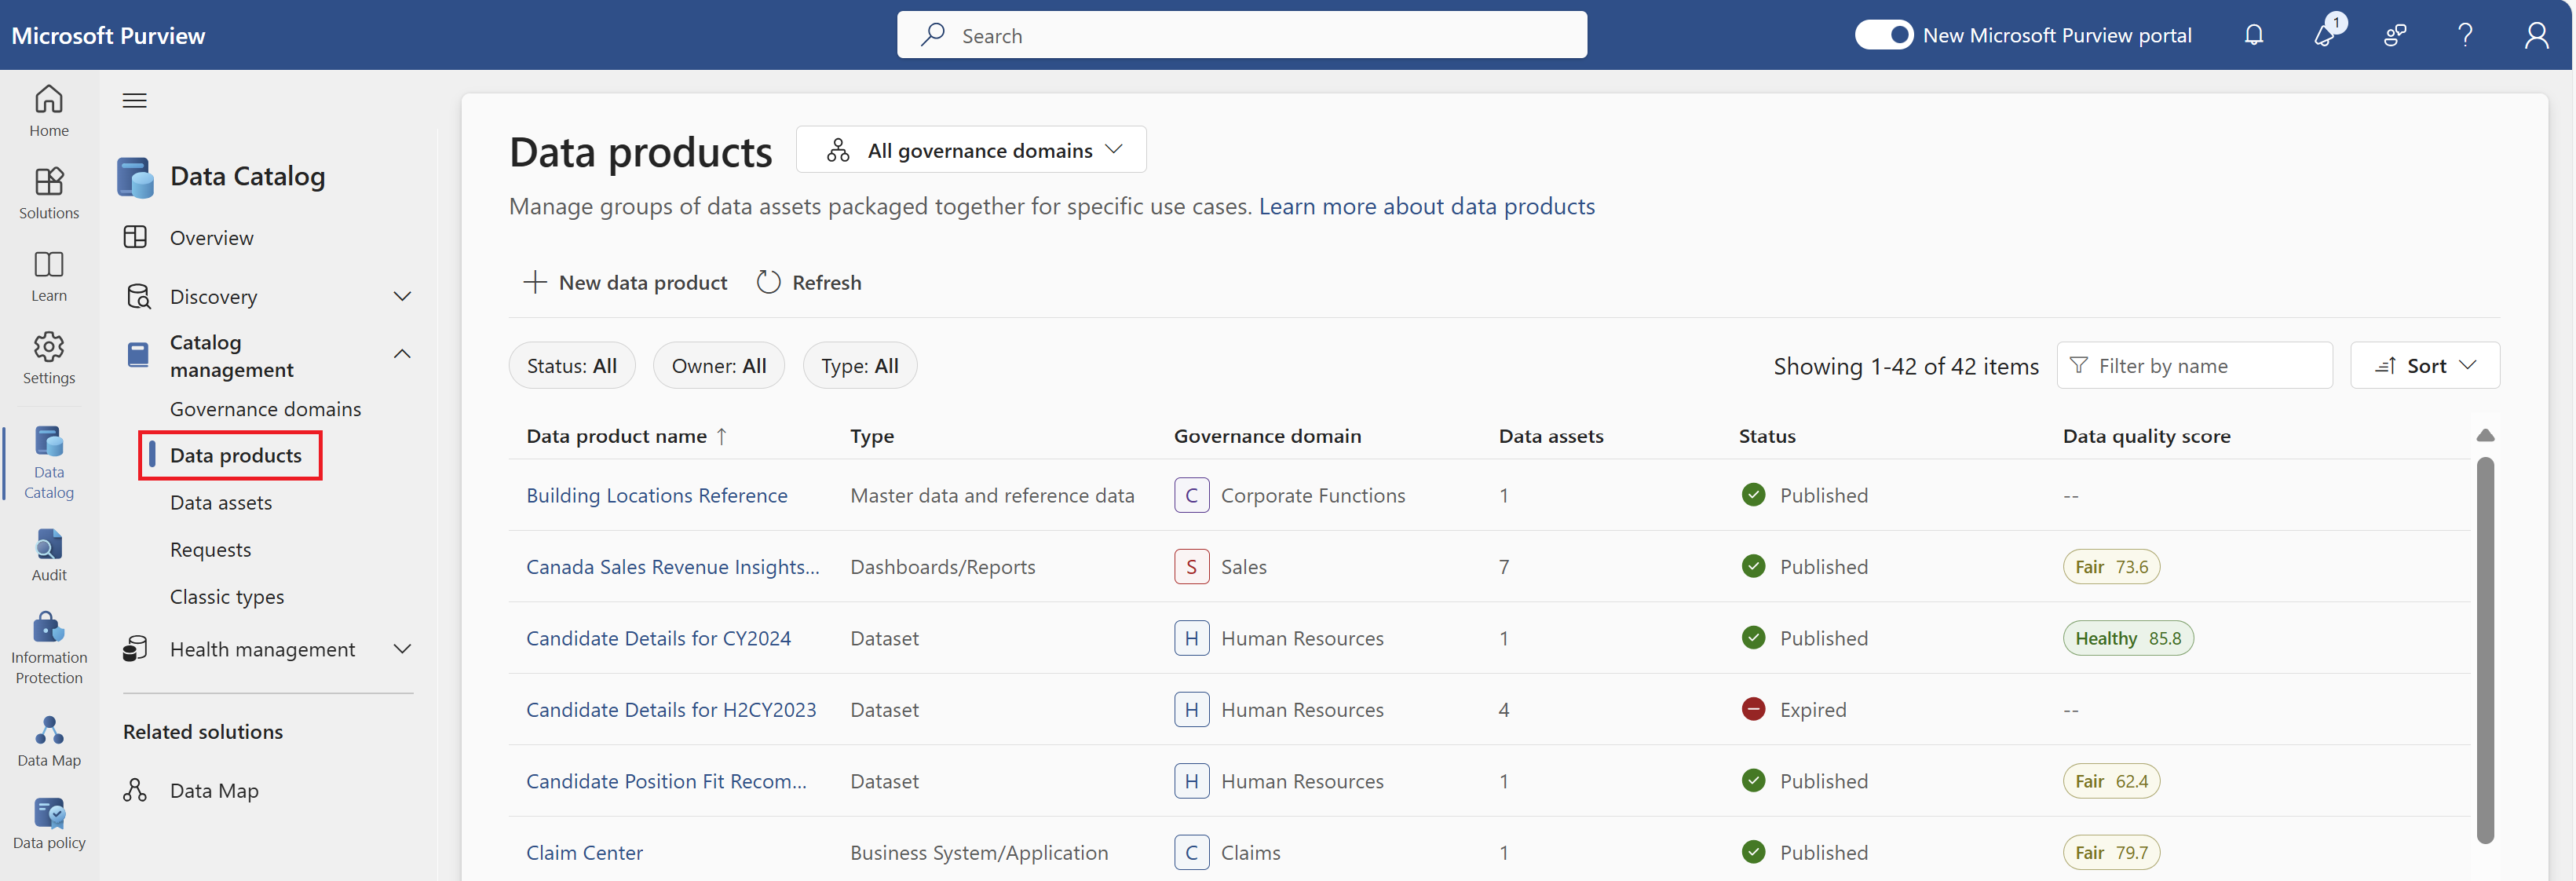2576x881 pixels.
Task: Open the Sort dropdown
Action: coord(2424,366)
